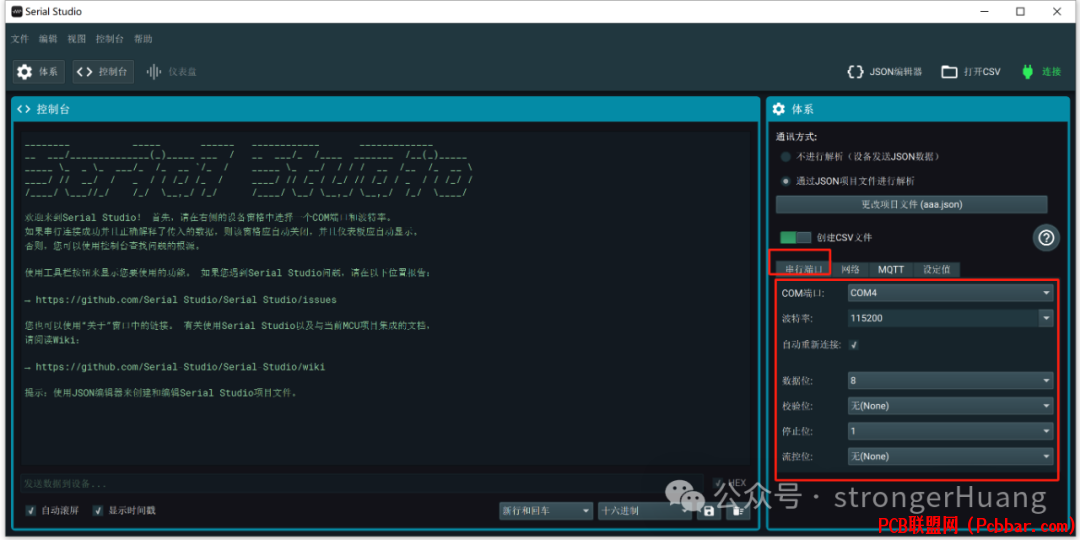Expand 十六进制 display mode dropdown
Image resolution: width=1080 pixels, height=540 pixels.
pyautogui.click(x=645, y=511)
